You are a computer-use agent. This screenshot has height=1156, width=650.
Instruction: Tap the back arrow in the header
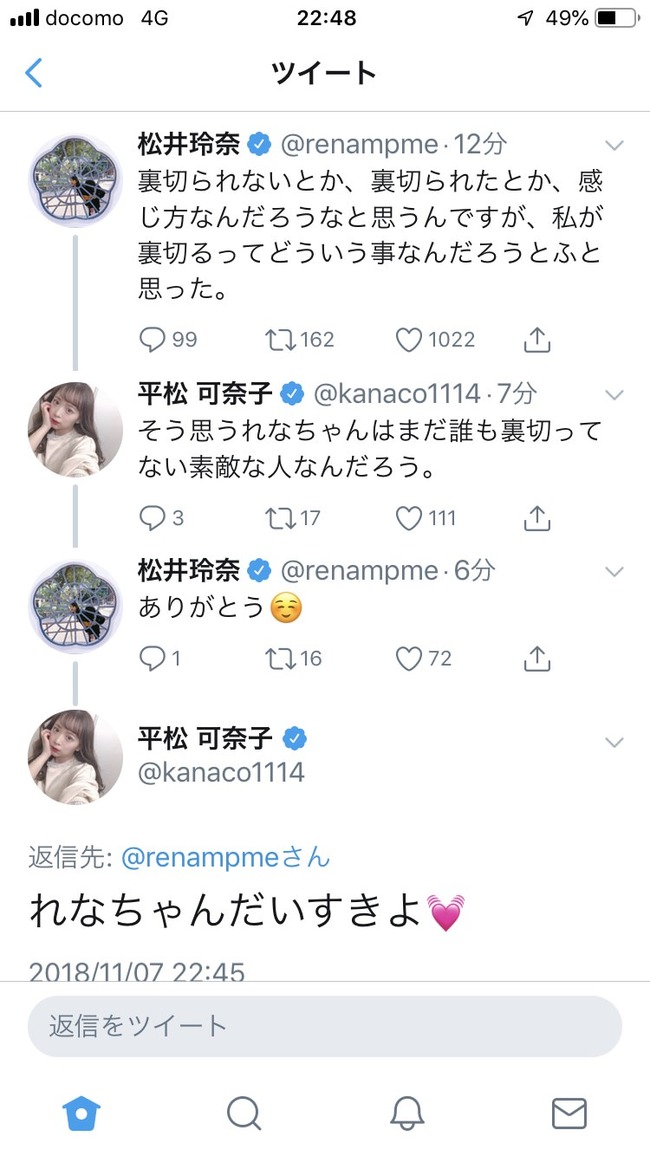(x=34, y=73)
